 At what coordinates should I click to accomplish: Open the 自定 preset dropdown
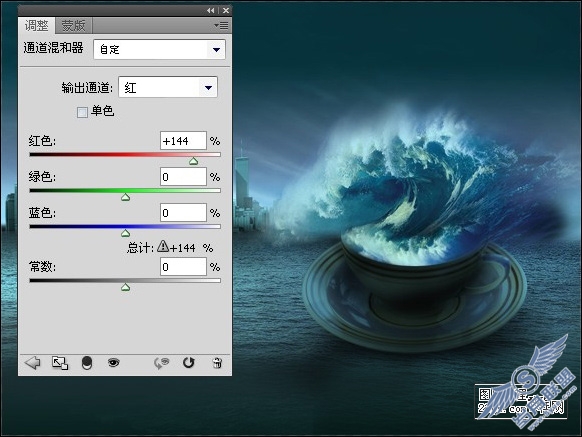[159, 49]
